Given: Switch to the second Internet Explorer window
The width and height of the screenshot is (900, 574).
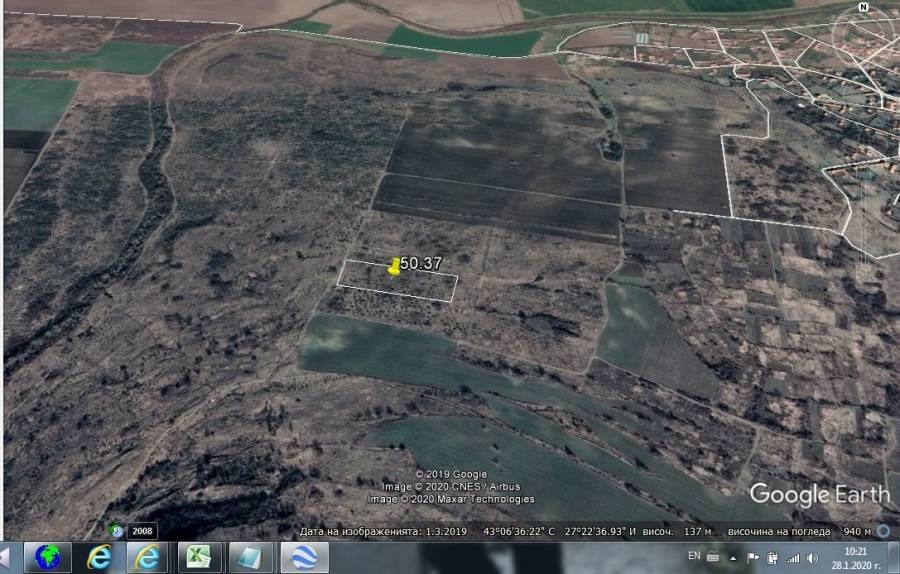Looking at the screenshot, I should 148,556.
